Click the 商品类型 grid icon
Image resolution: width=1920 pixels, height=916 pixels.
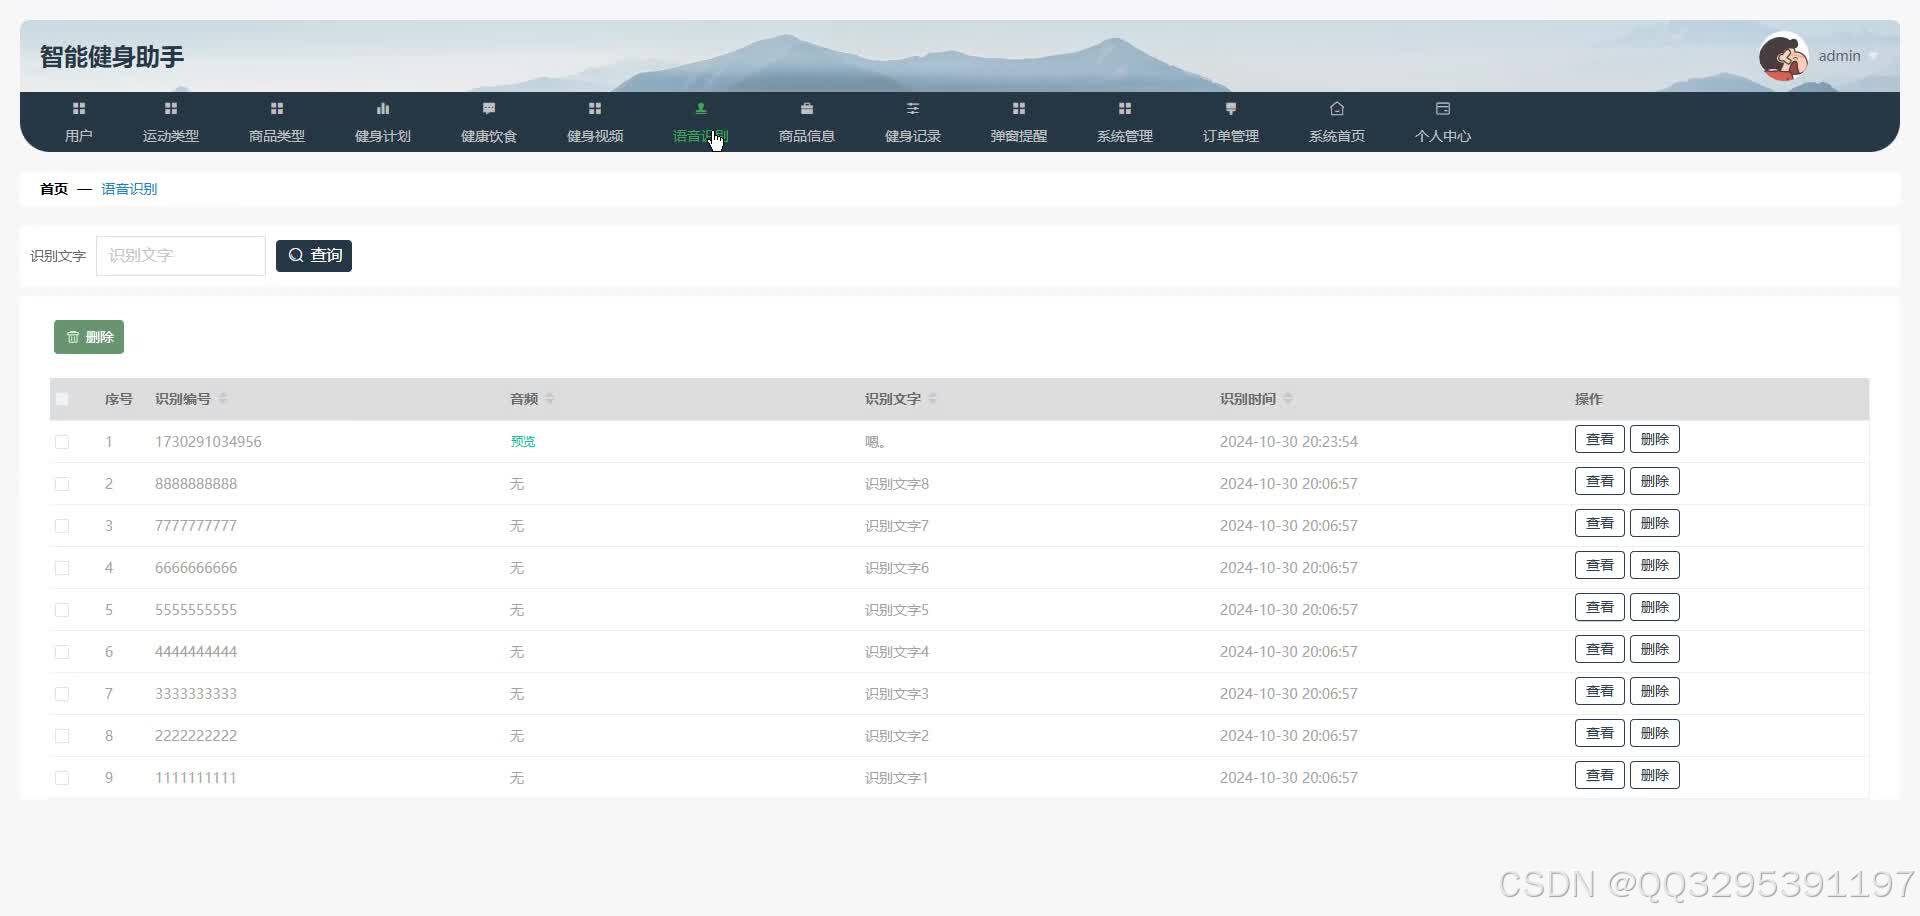[x=277, y=108]
